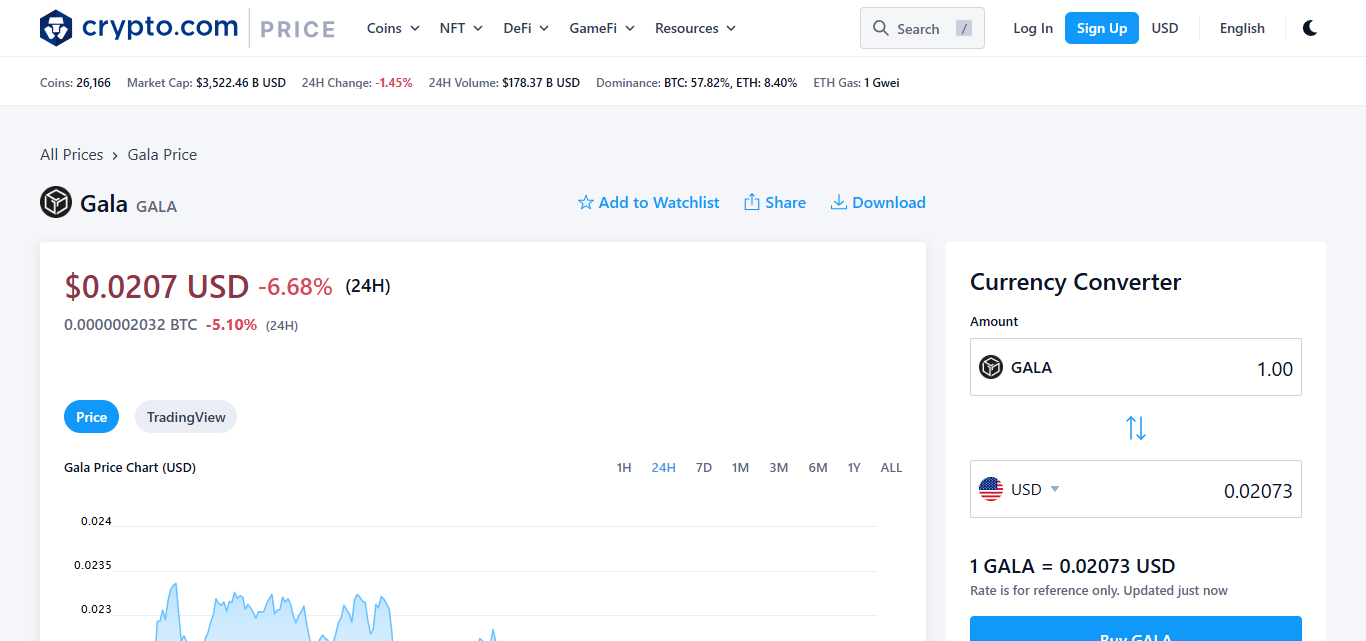The width and height of the screenshot is (1366, 641).
Task: Select the 7D chart range
Action: (704, 467)
